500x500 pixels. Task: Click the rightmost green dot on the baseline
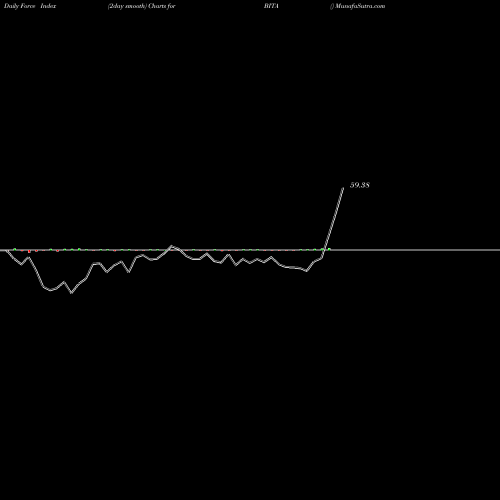[329, 249]
